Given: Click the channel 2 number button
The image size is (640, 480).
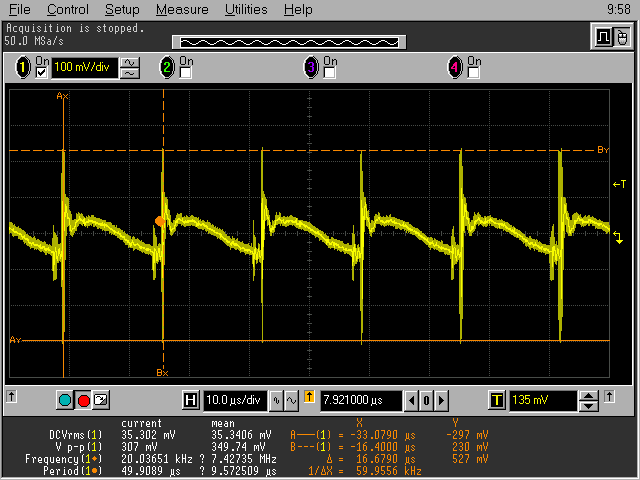Looking at the screenshot, I should click(167, 67).
